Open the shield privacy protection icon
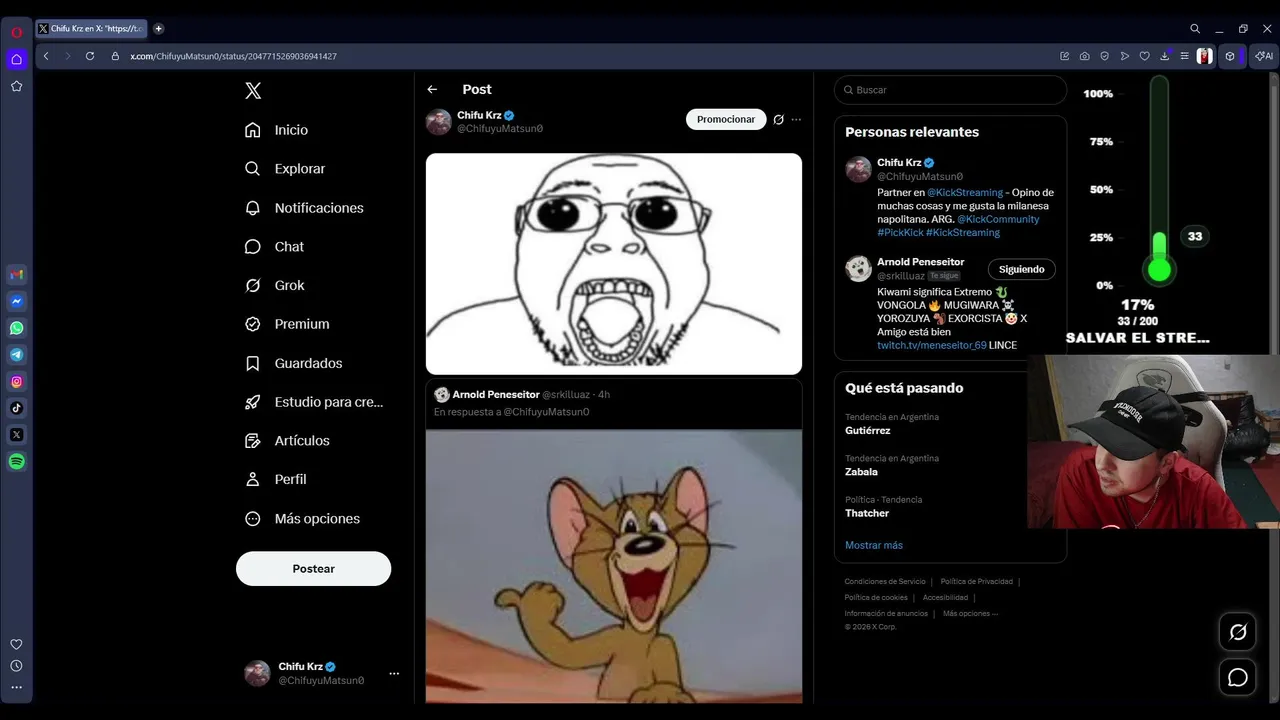 click(x=1105, y=56)
